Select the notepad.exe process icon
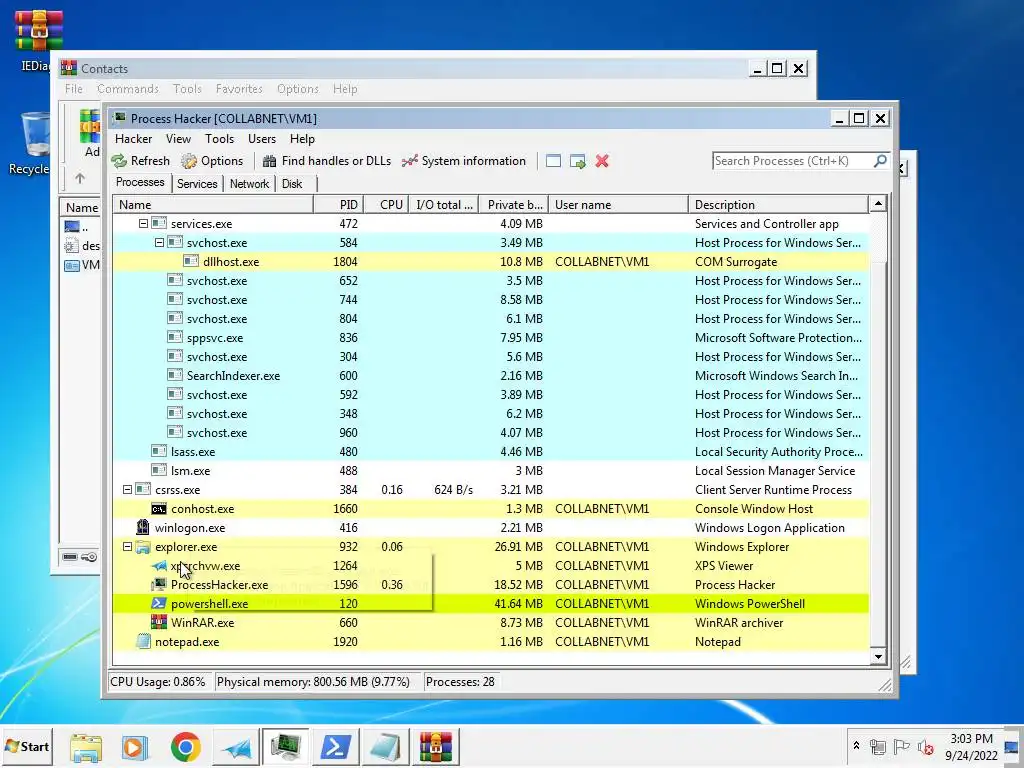 point(143,641)
